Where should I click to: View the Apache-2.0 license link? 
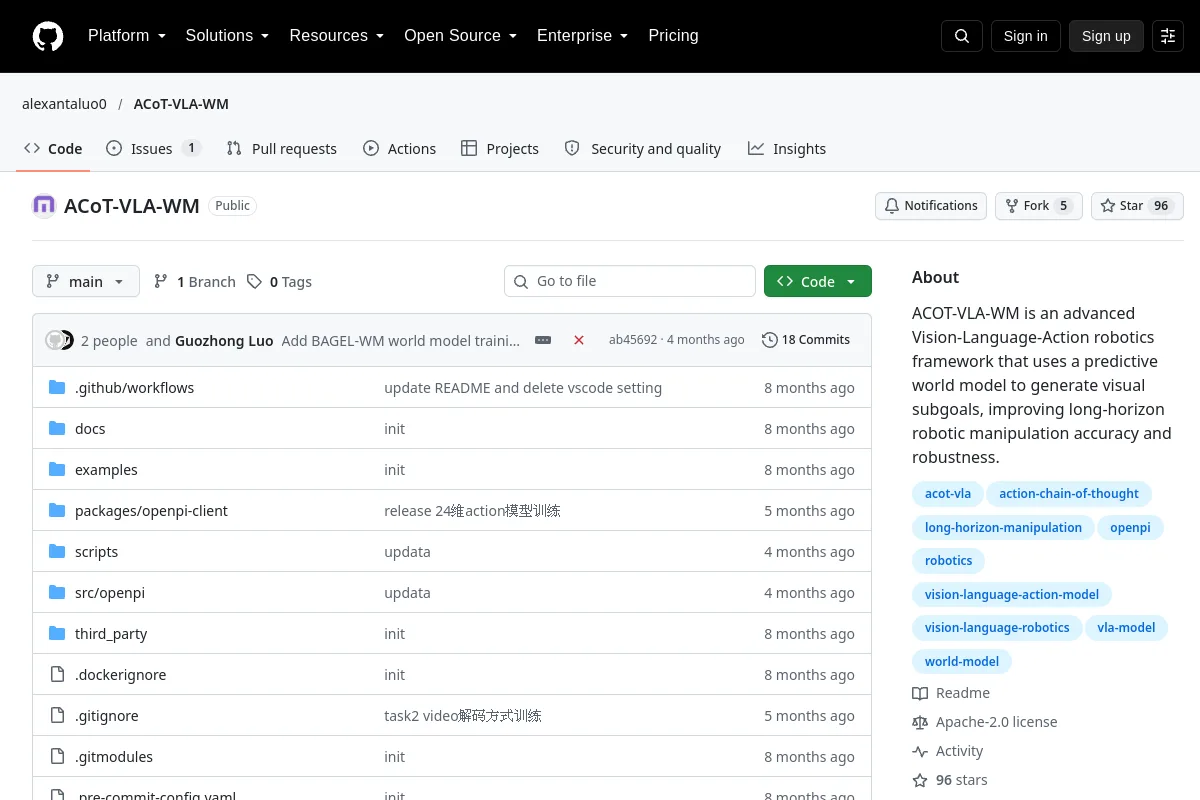click(985, 722)
